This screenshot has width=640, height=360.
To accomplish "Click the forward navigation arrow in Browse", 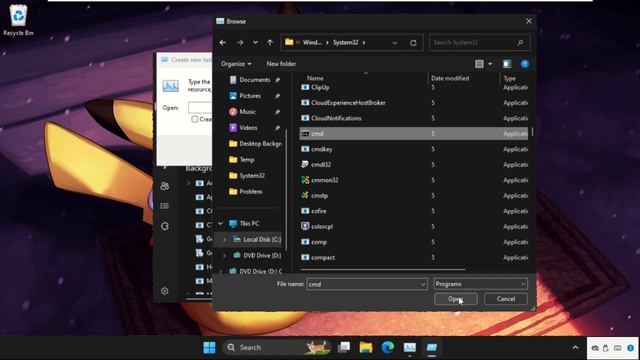I will 240,42.
